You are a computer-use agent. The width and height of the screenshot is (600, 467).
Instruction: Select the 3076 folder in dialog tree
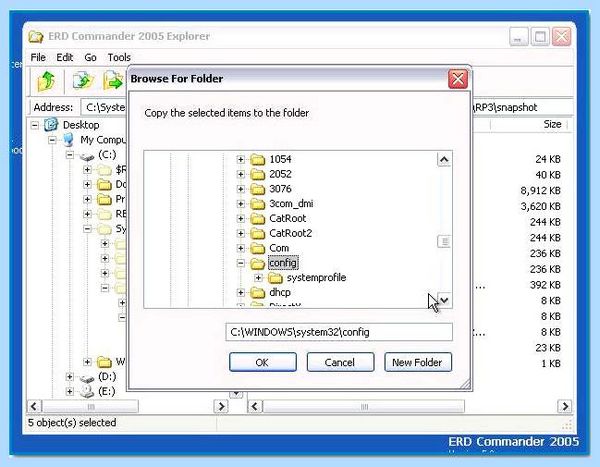(x=280, y=189)
